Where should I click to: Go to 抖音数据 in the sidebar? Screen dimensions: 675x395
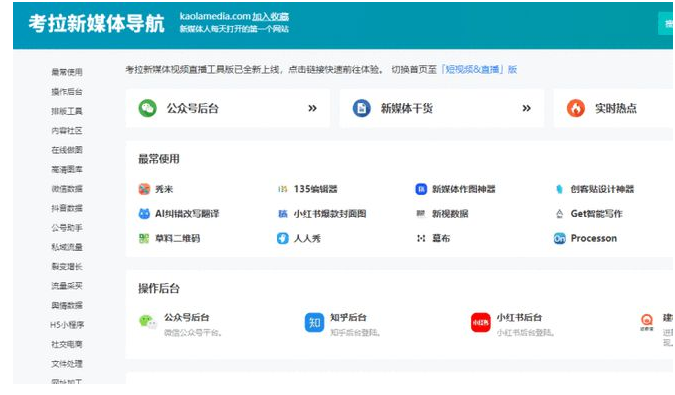[67, 208]
